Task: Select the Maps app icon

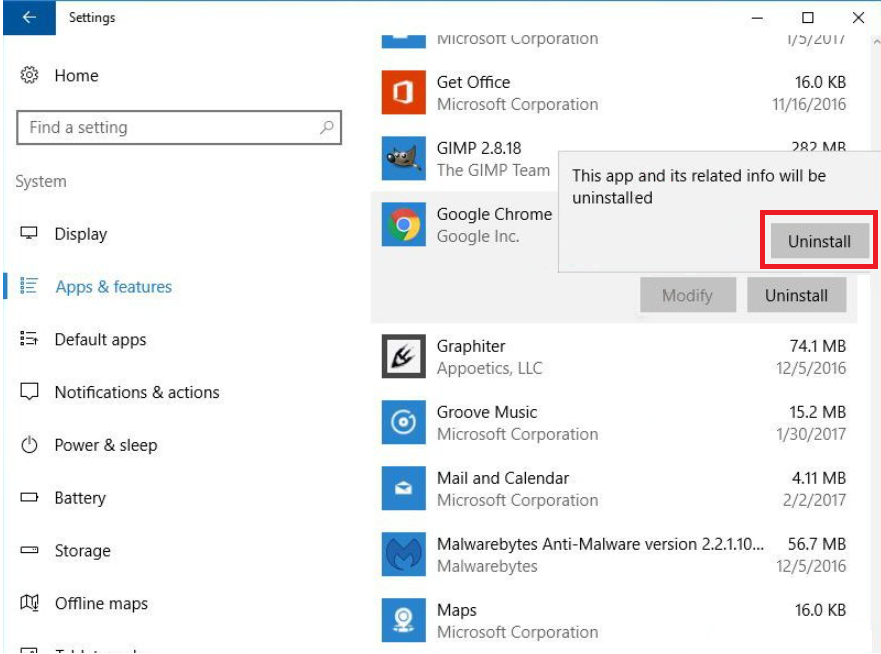Action: click(405, 621)
